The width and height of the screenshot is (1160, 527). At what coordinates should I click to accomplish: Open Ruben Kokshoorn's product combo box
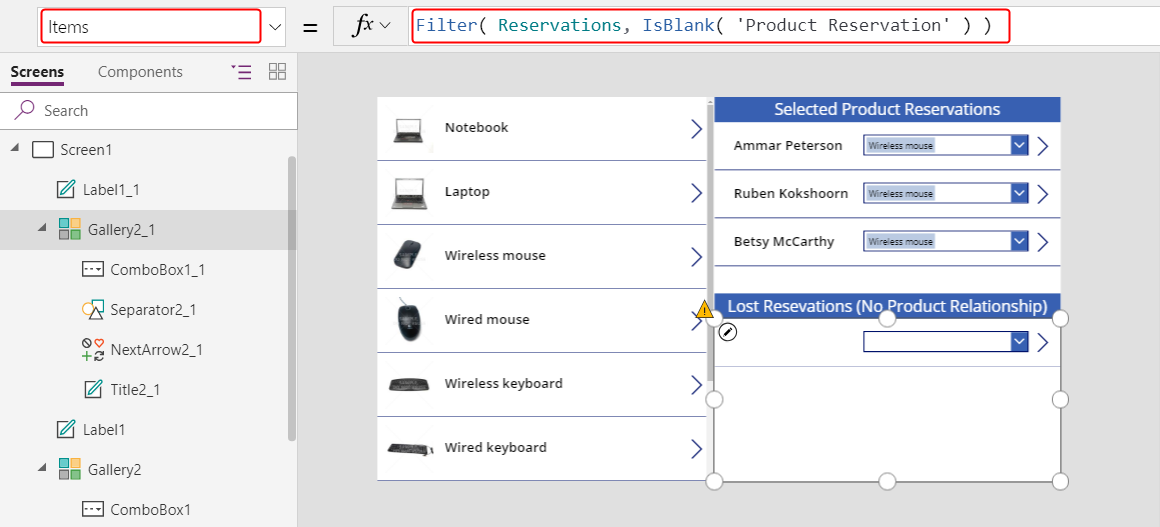click(946, 193)
